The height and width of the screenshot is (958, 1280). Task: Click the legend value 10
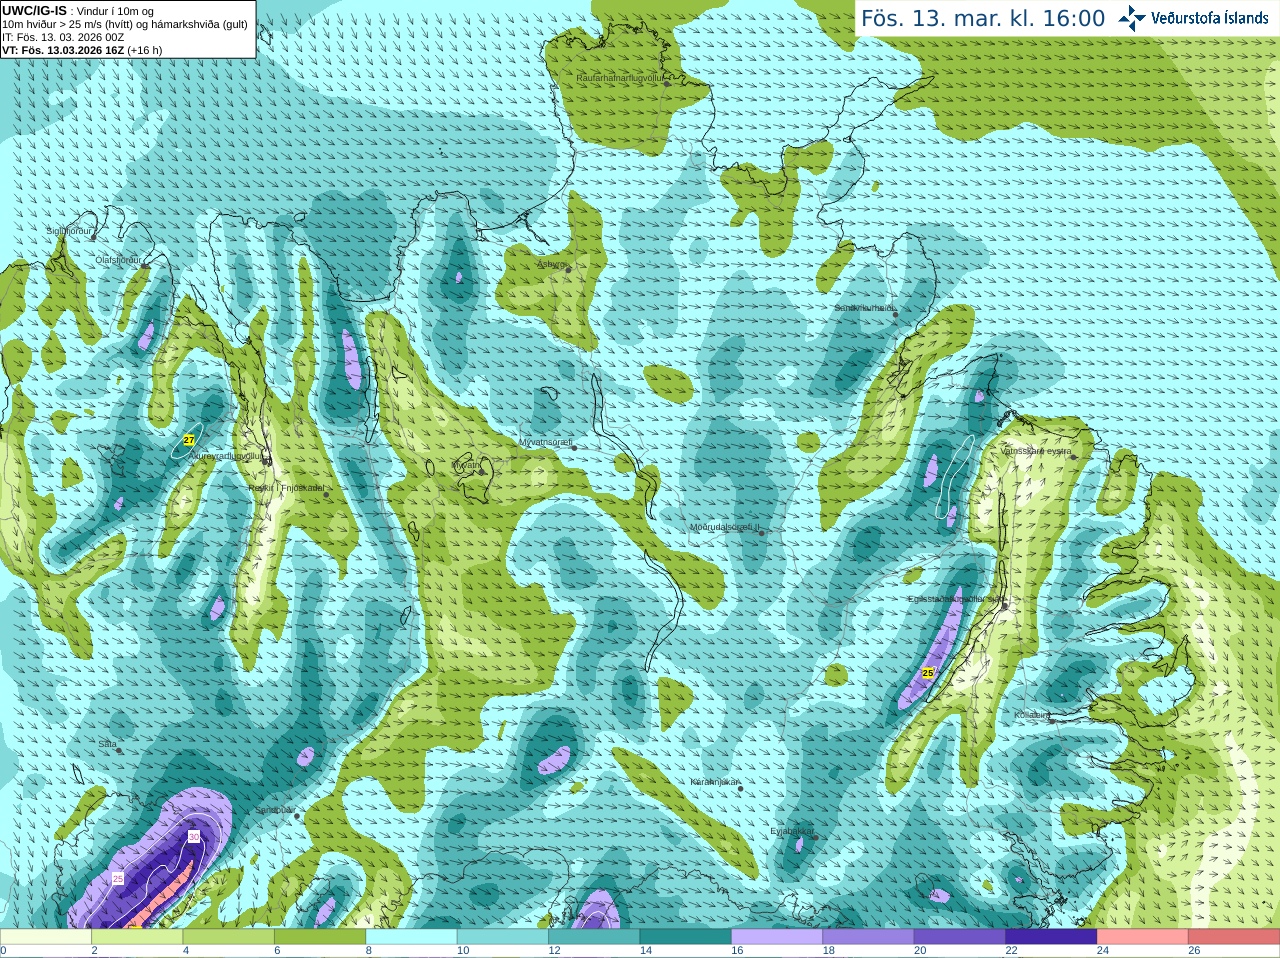463,951
